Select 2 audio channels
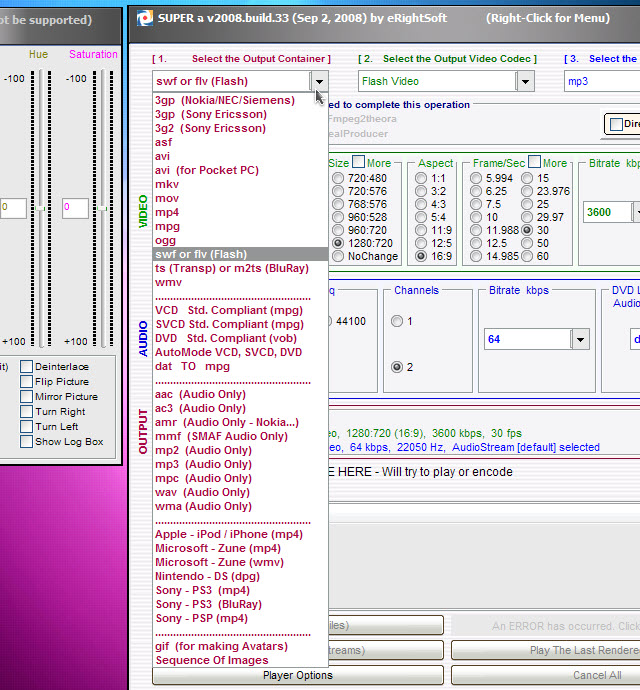Screen dimensions: 640x690 (397, 367)
